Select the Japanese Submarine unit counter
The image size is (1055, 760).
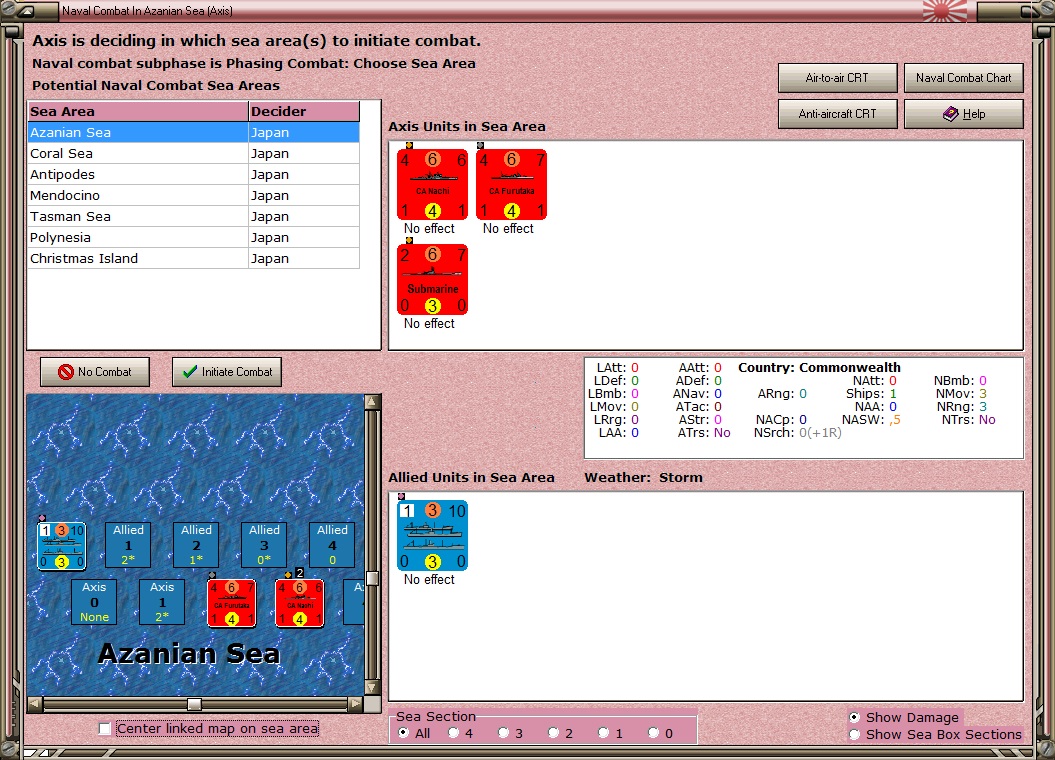(x=432, y=279)
